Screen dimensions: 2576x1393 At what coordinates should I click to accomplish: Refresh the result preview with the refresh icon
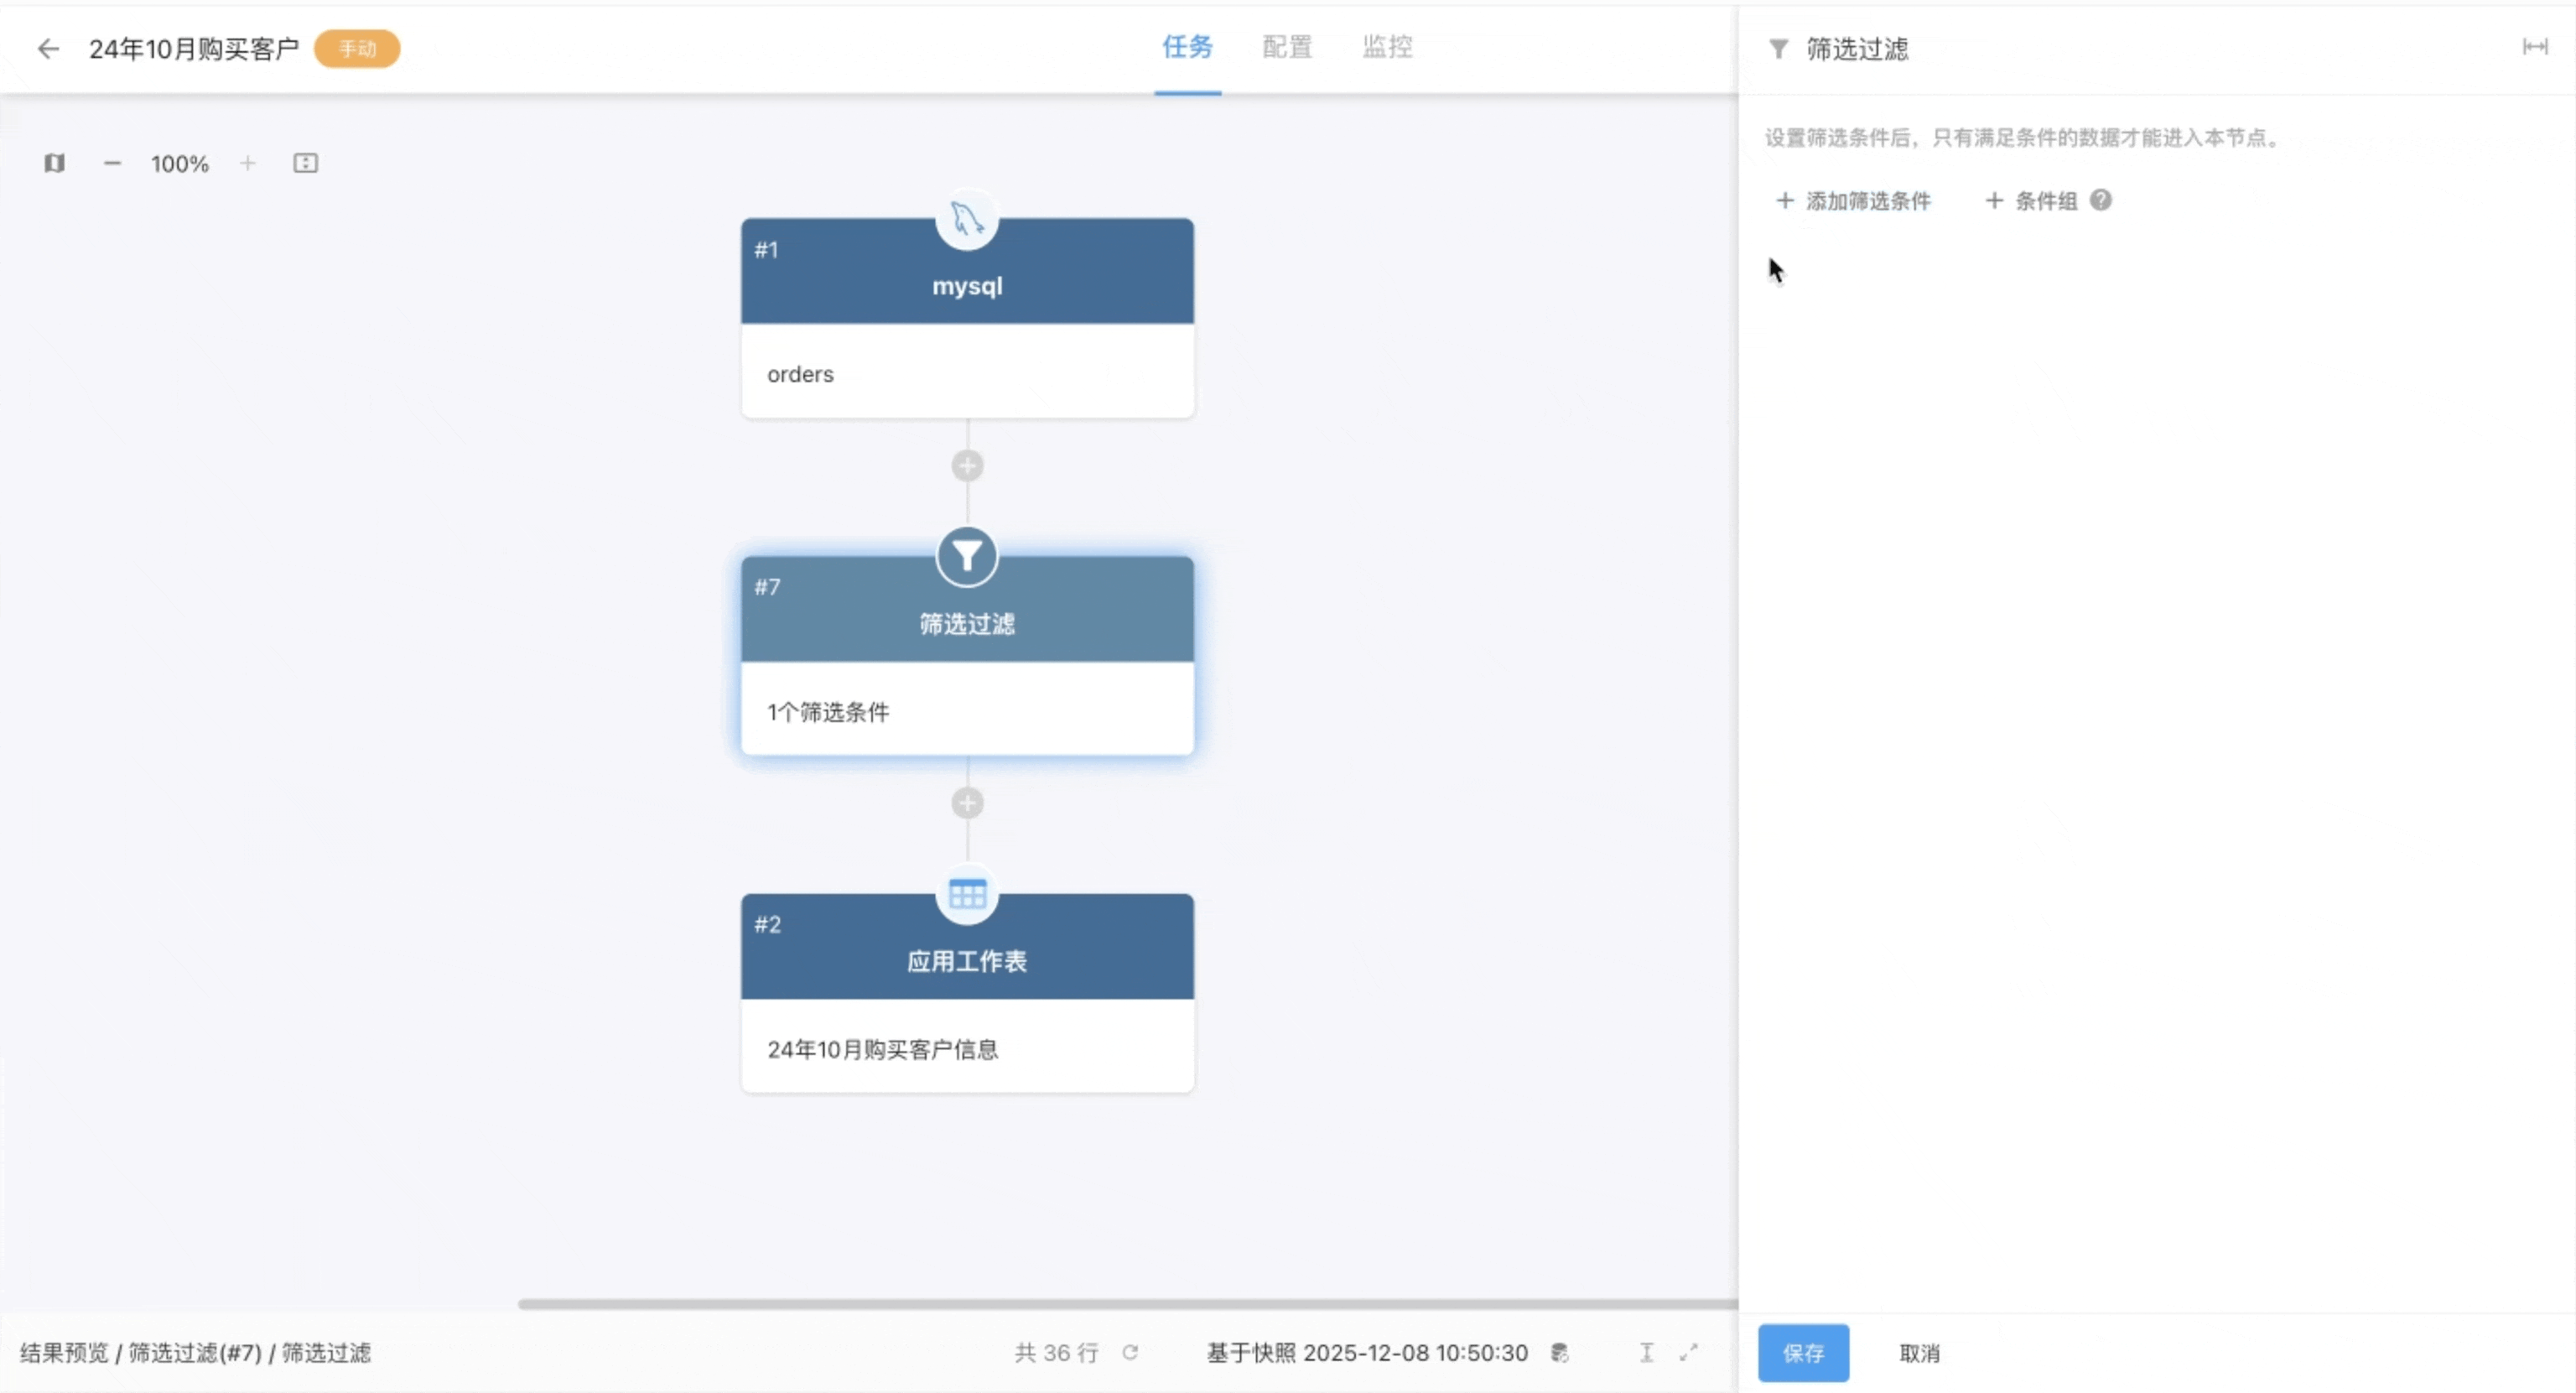(1132, 1352)
